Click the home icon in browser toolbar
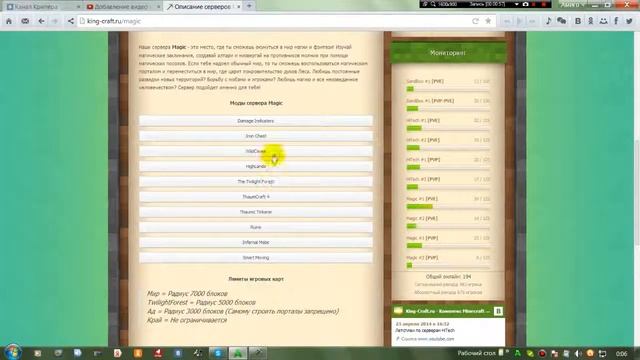Screen dimensions: 640x360 pos(9,21)
